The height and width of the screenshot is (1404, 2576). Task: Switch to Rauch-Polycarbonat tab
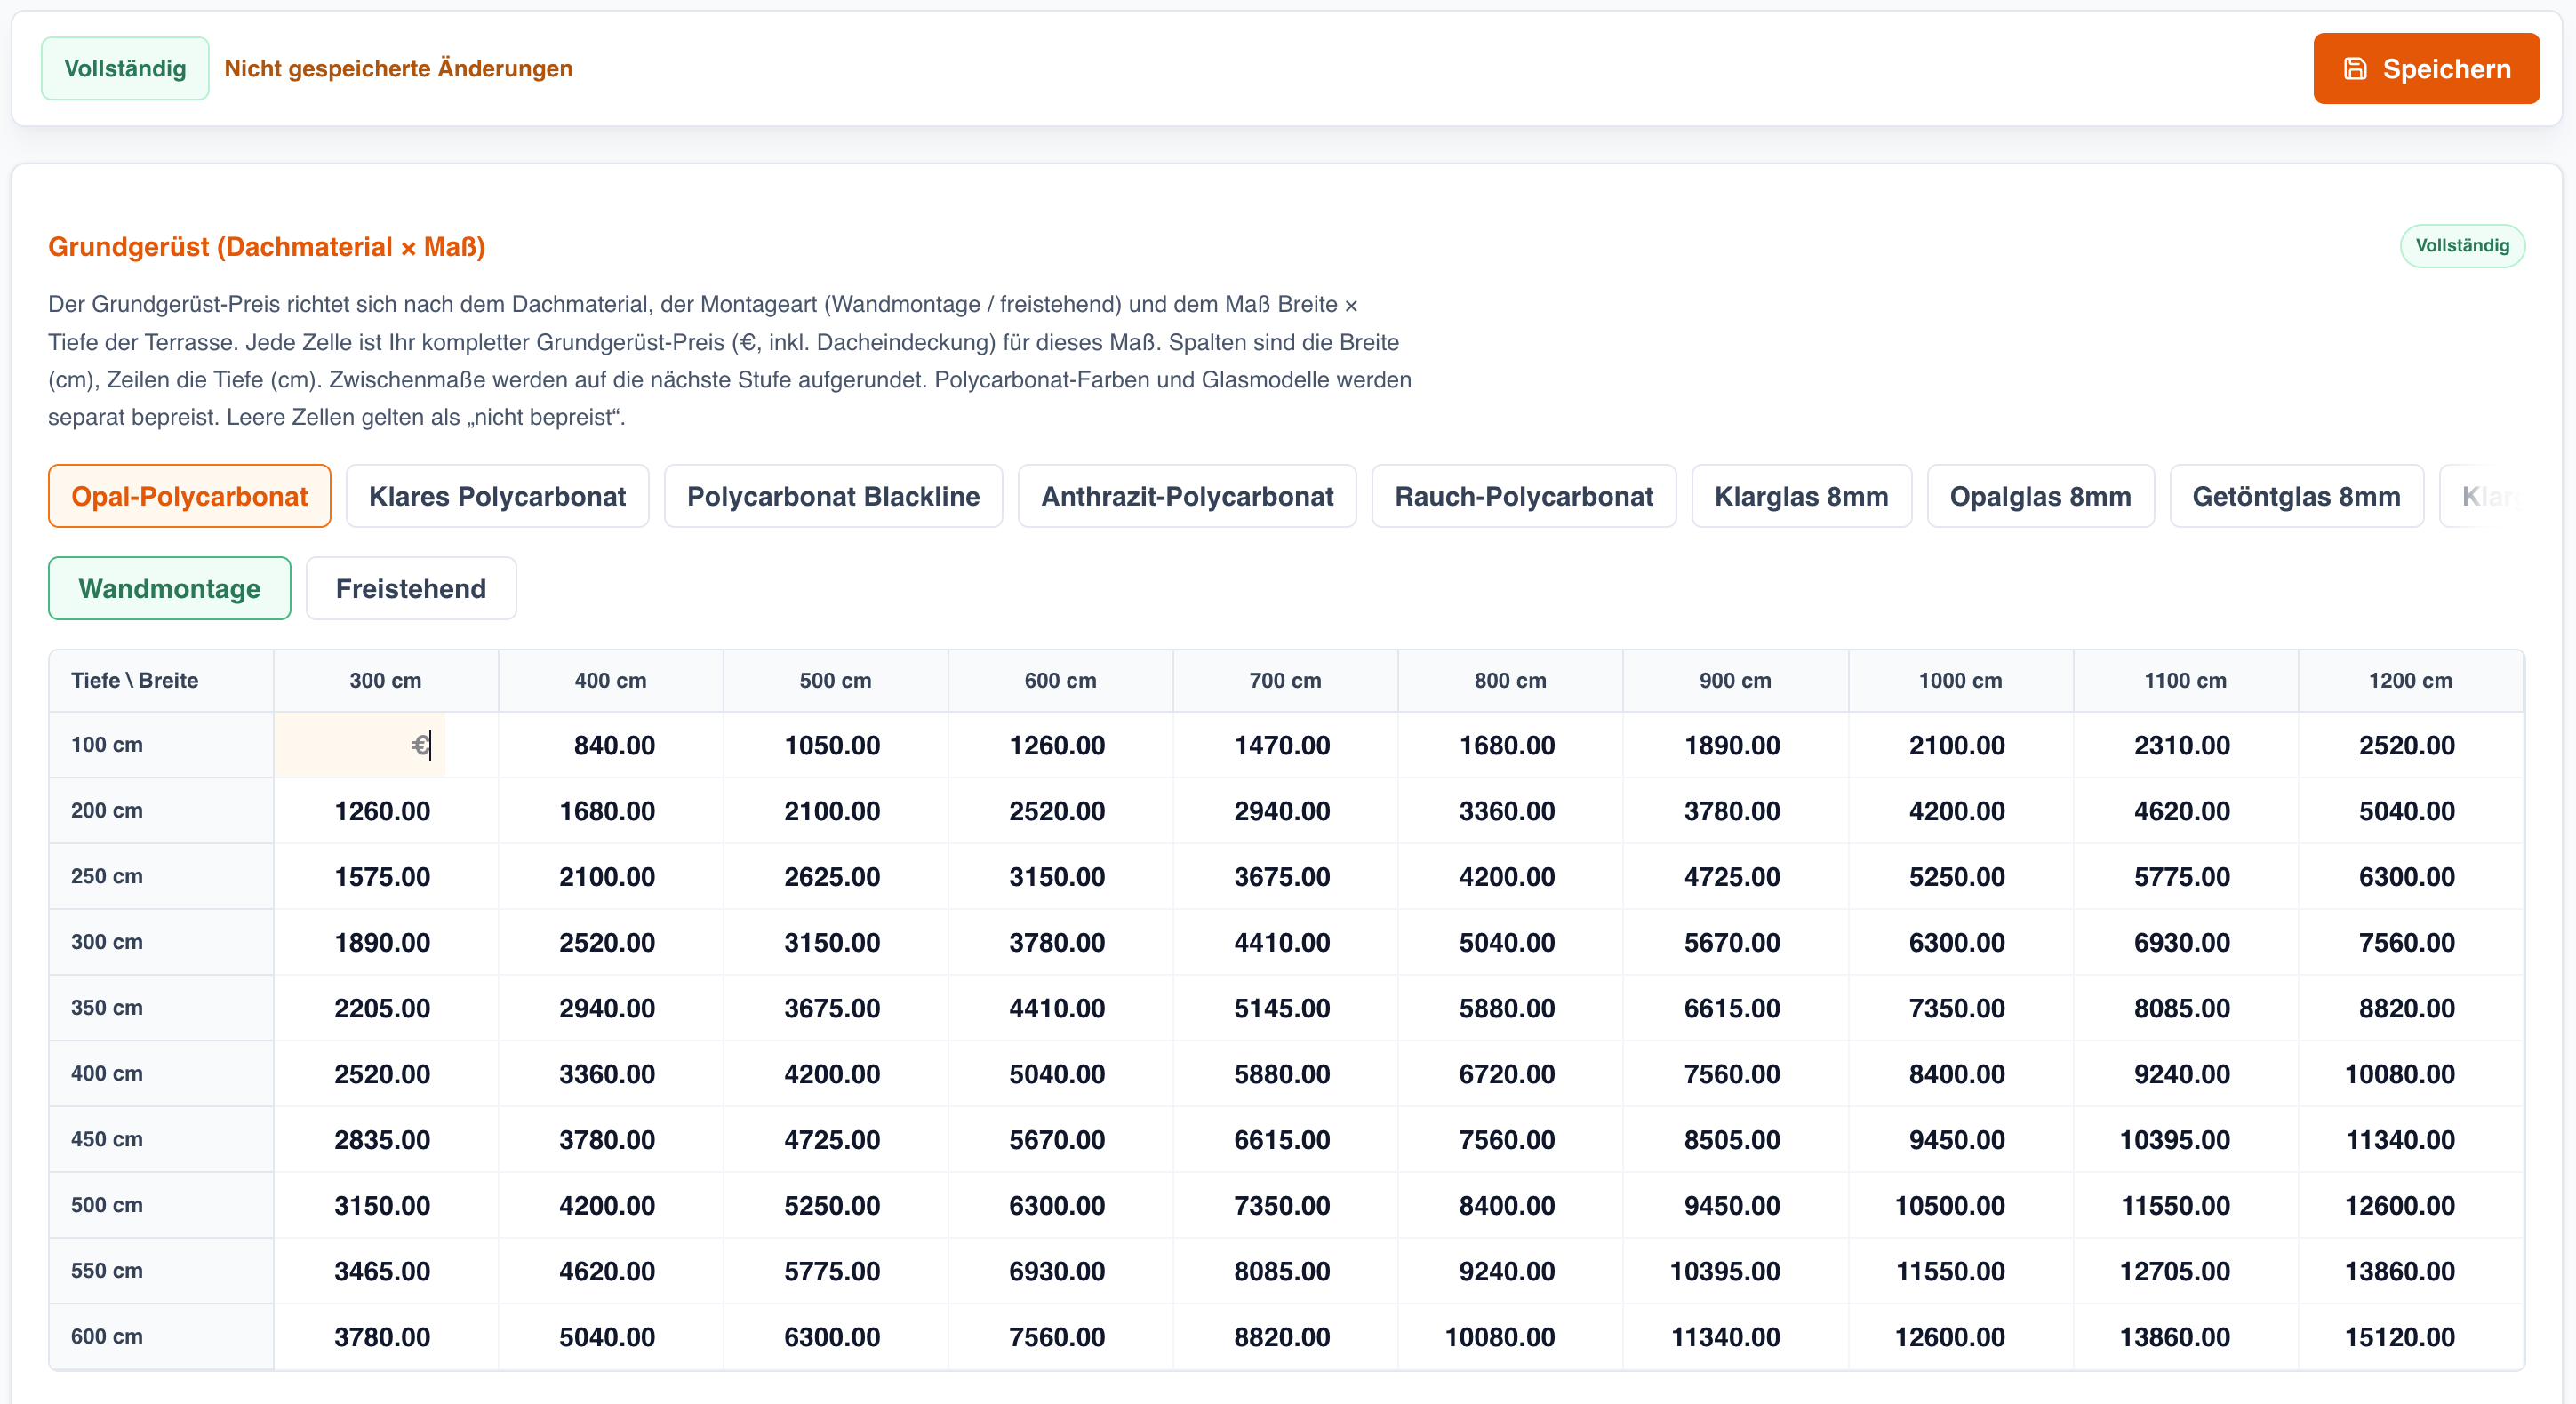(1523, 496)
